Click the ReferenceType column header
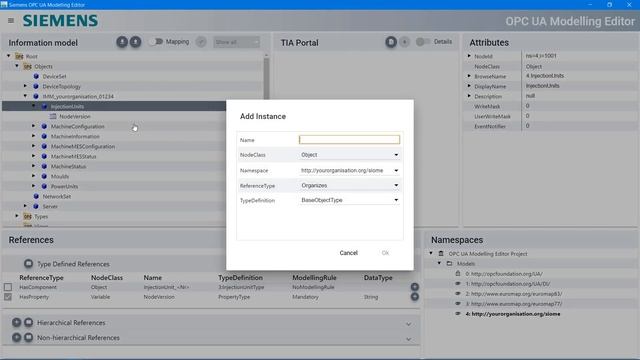 [41, 278]
